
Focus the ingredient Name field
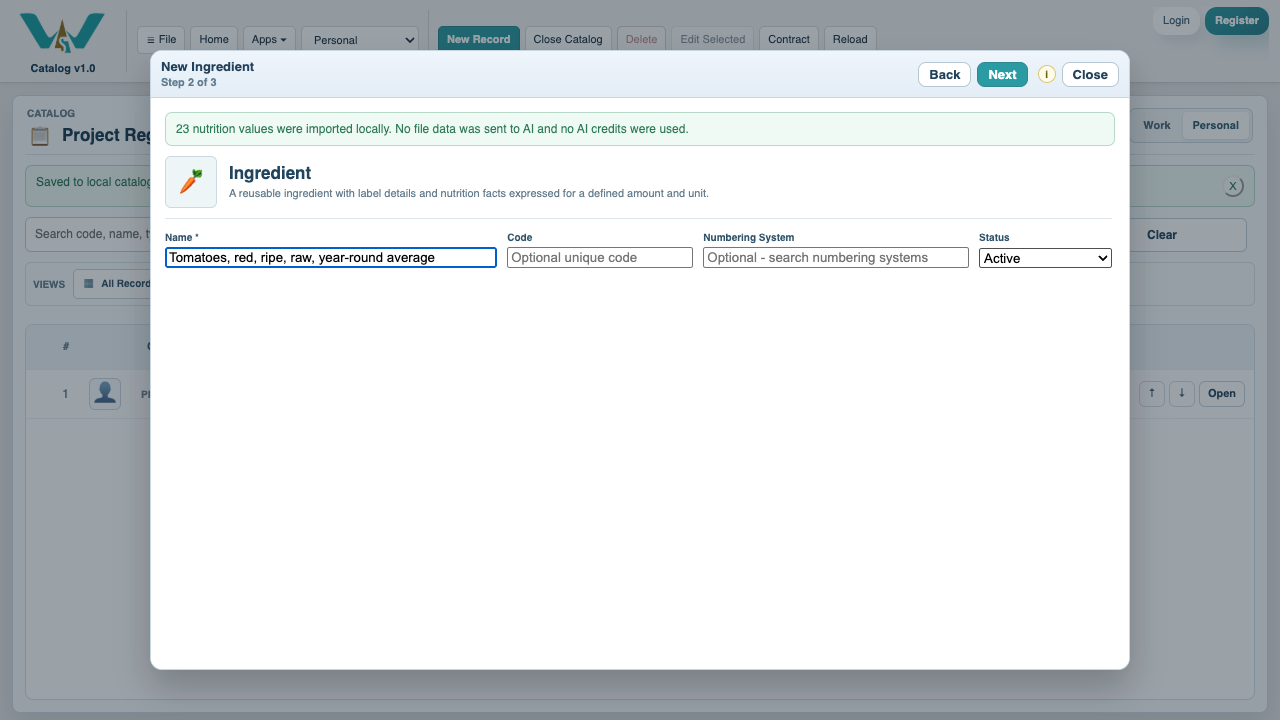tap(331, 258)
